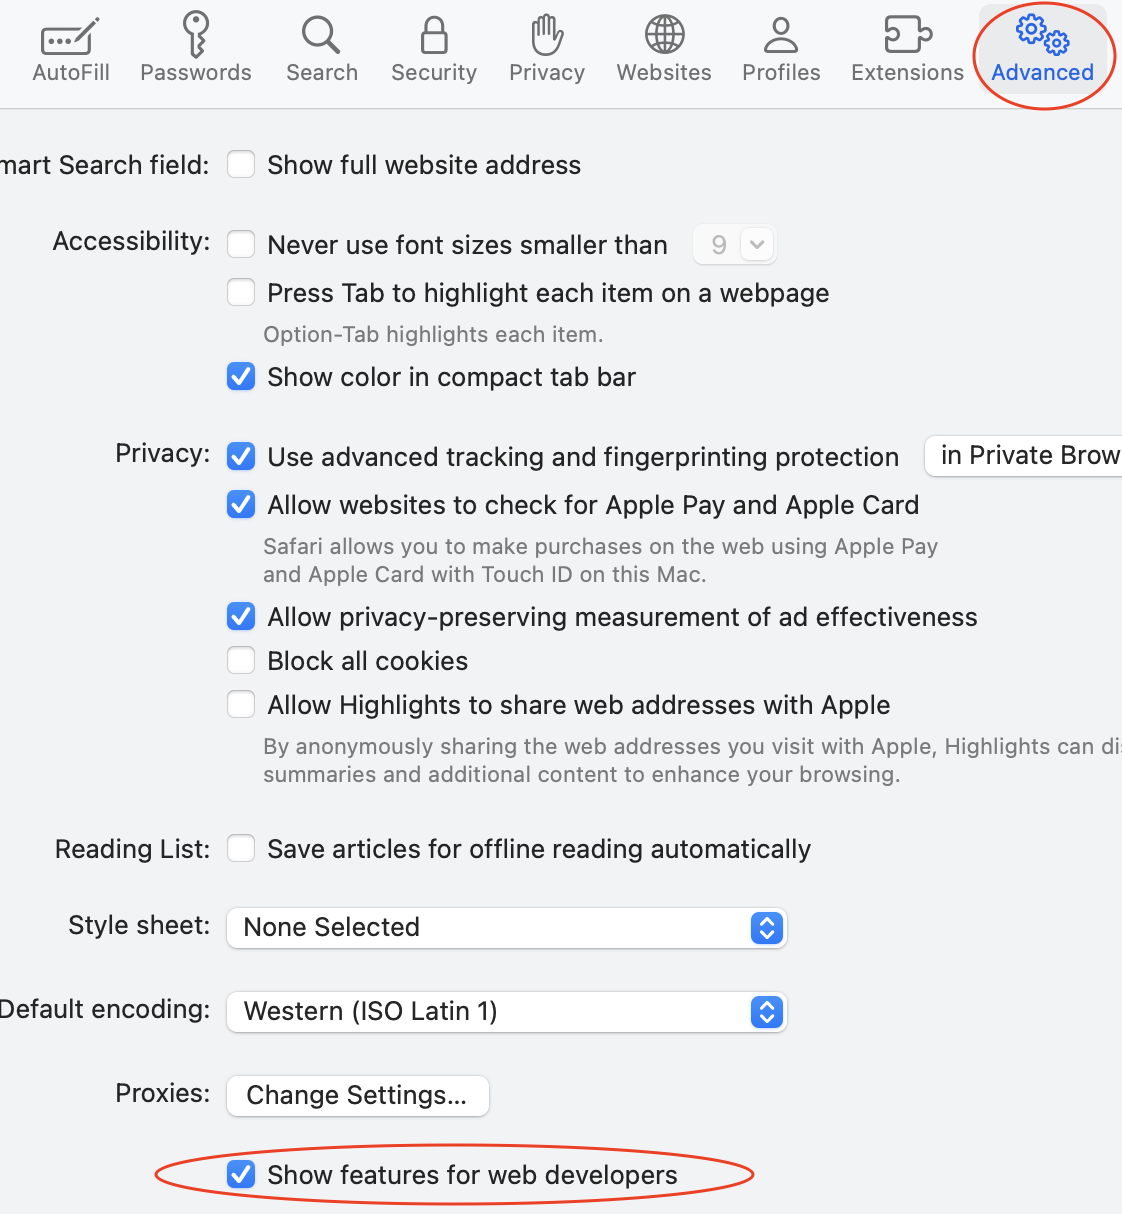1122x1214 pixels.
Task: Expand the minimum font size dropdown
Action: (x=735, y=244)
